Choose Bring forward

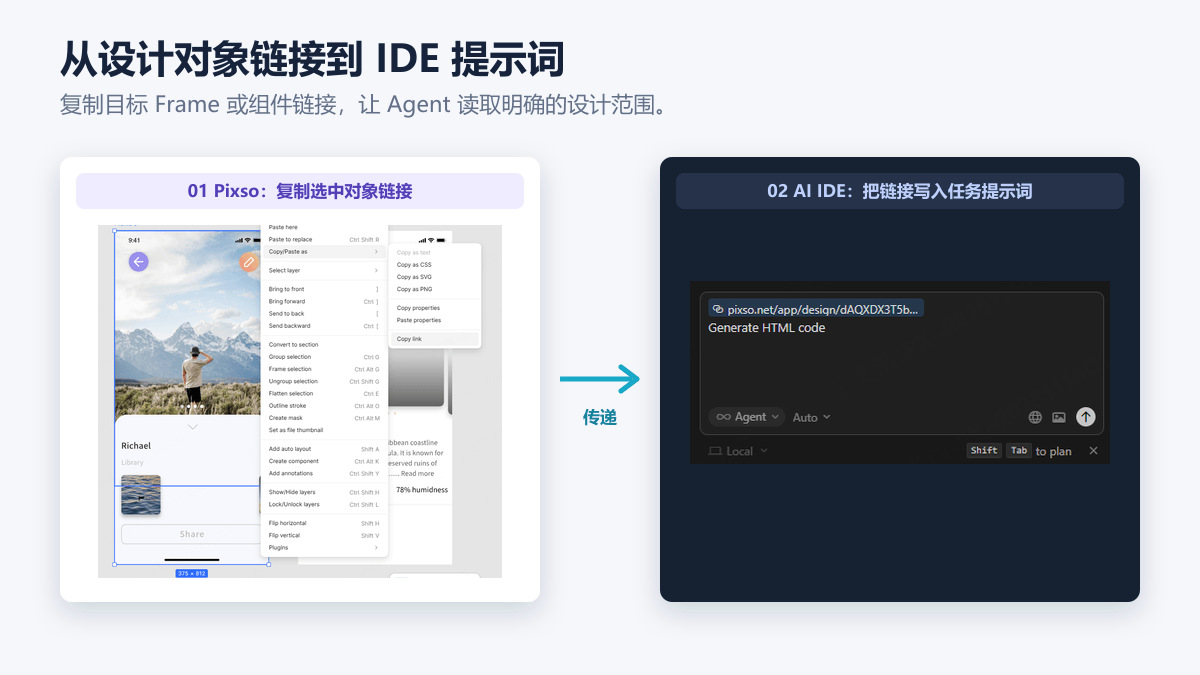coord(324,301)
